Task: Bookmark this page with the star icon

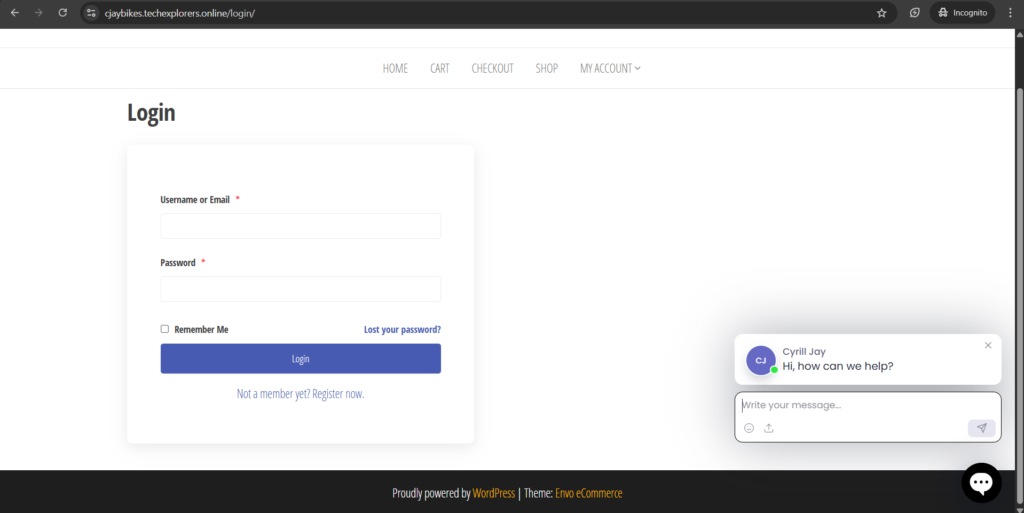Action: click(881, 13)
